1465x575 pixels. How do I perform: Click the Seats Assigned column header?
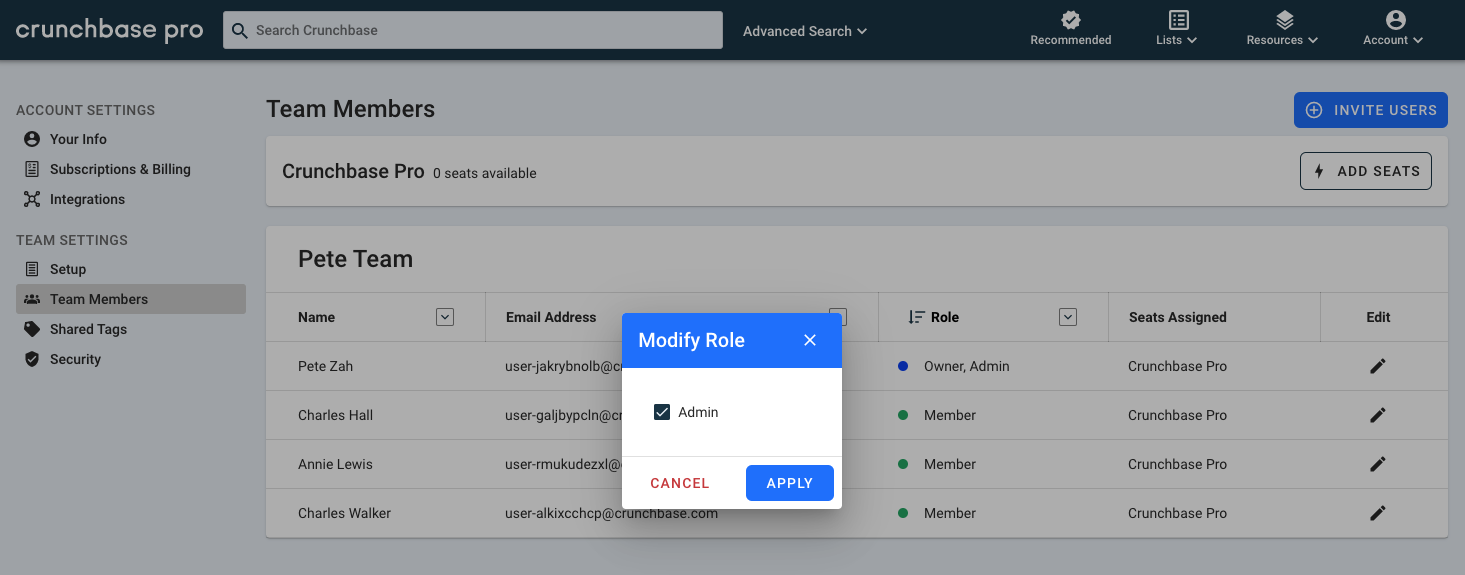click(1178, 317)
